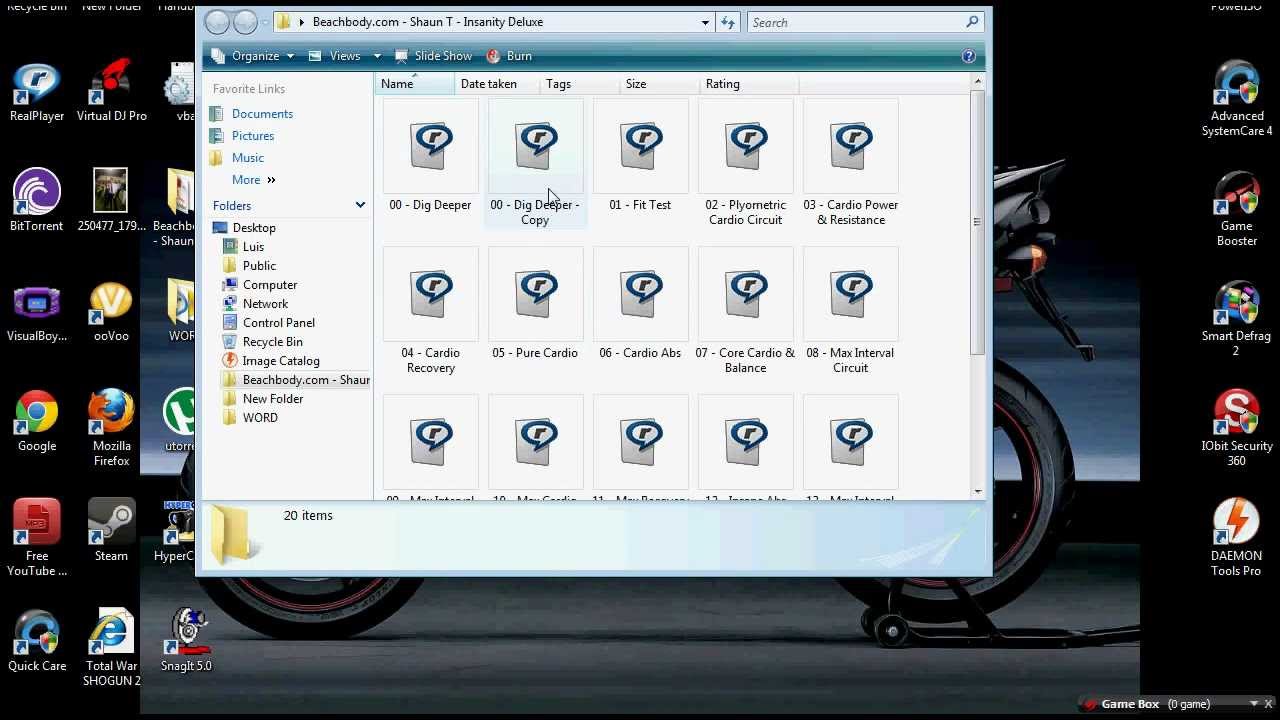Select Control Panel in the tree
1280x720 pixels.
click(x=279, y=323)
